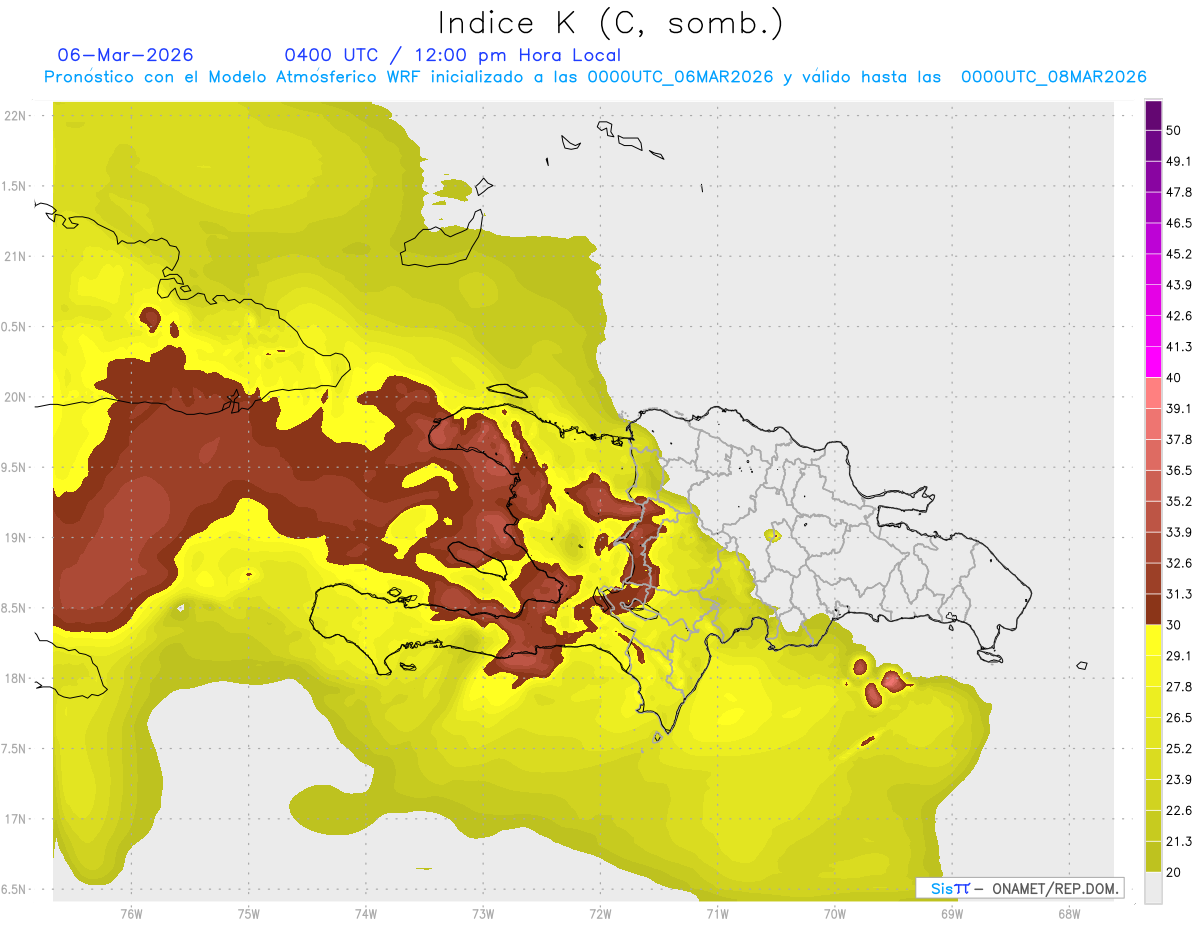The image size is (1200, 927).
Task: Pick the salmon pink swatch between 39.1 and 40
Action: click(1153, 393)
